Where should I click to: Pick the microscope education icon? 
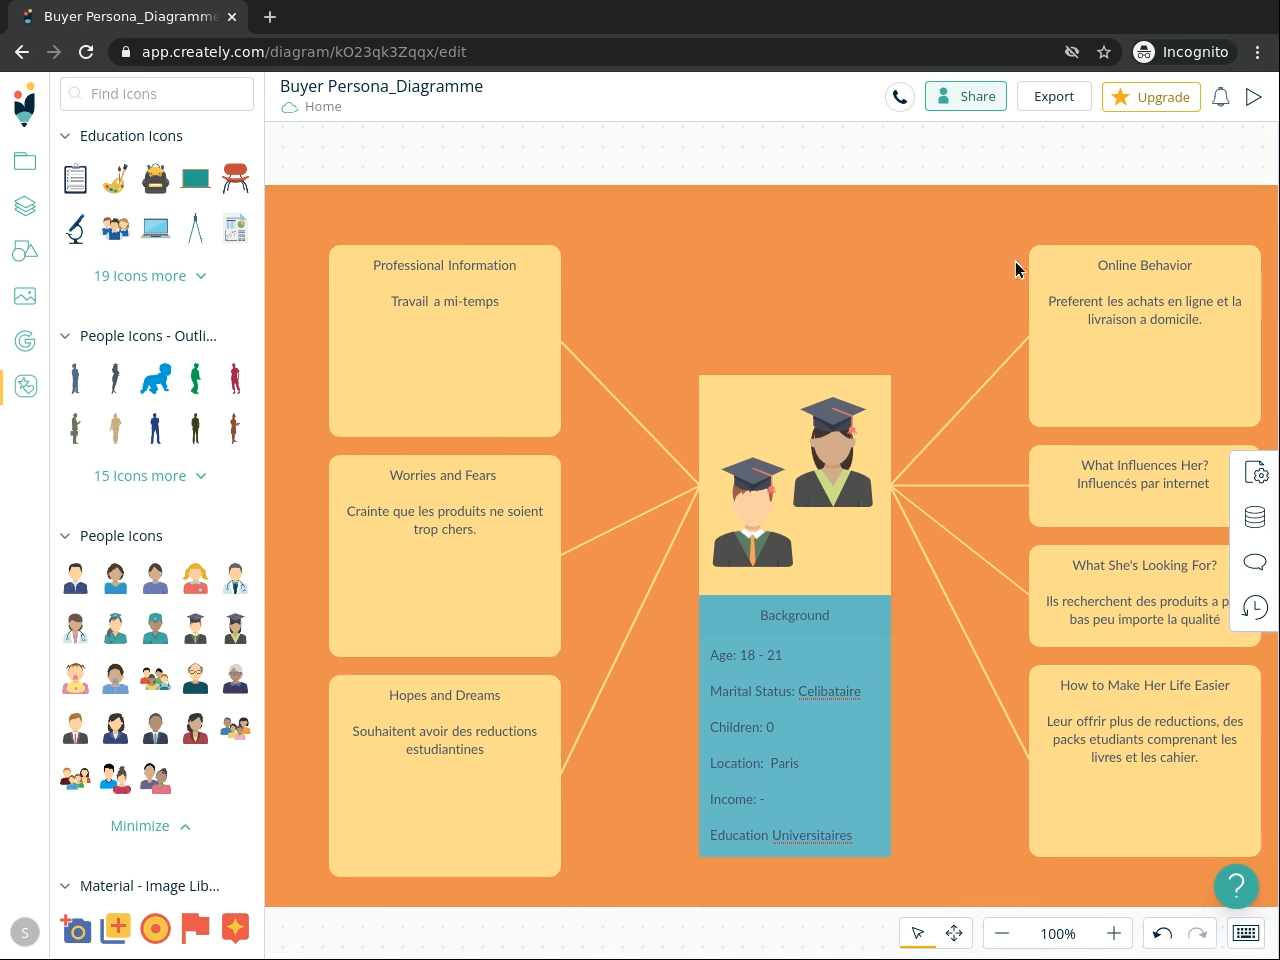tap(75, 229)
